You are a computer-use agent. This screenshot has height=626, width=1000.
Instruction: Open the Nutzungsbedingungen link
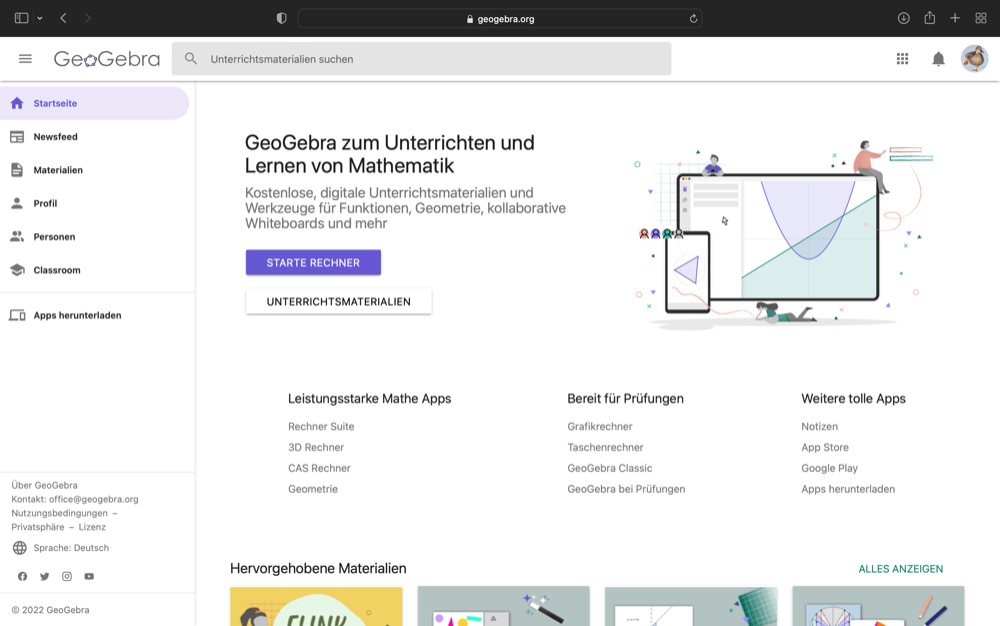59,513
